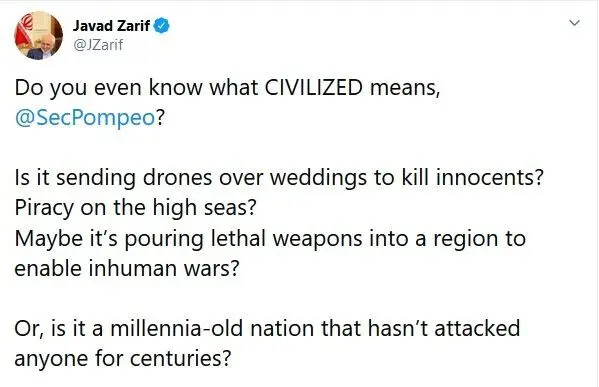Click the "Maybe it's pouring lethal weapons" line
The height and width of the screenshot is (387, 599).
(270, 238)
